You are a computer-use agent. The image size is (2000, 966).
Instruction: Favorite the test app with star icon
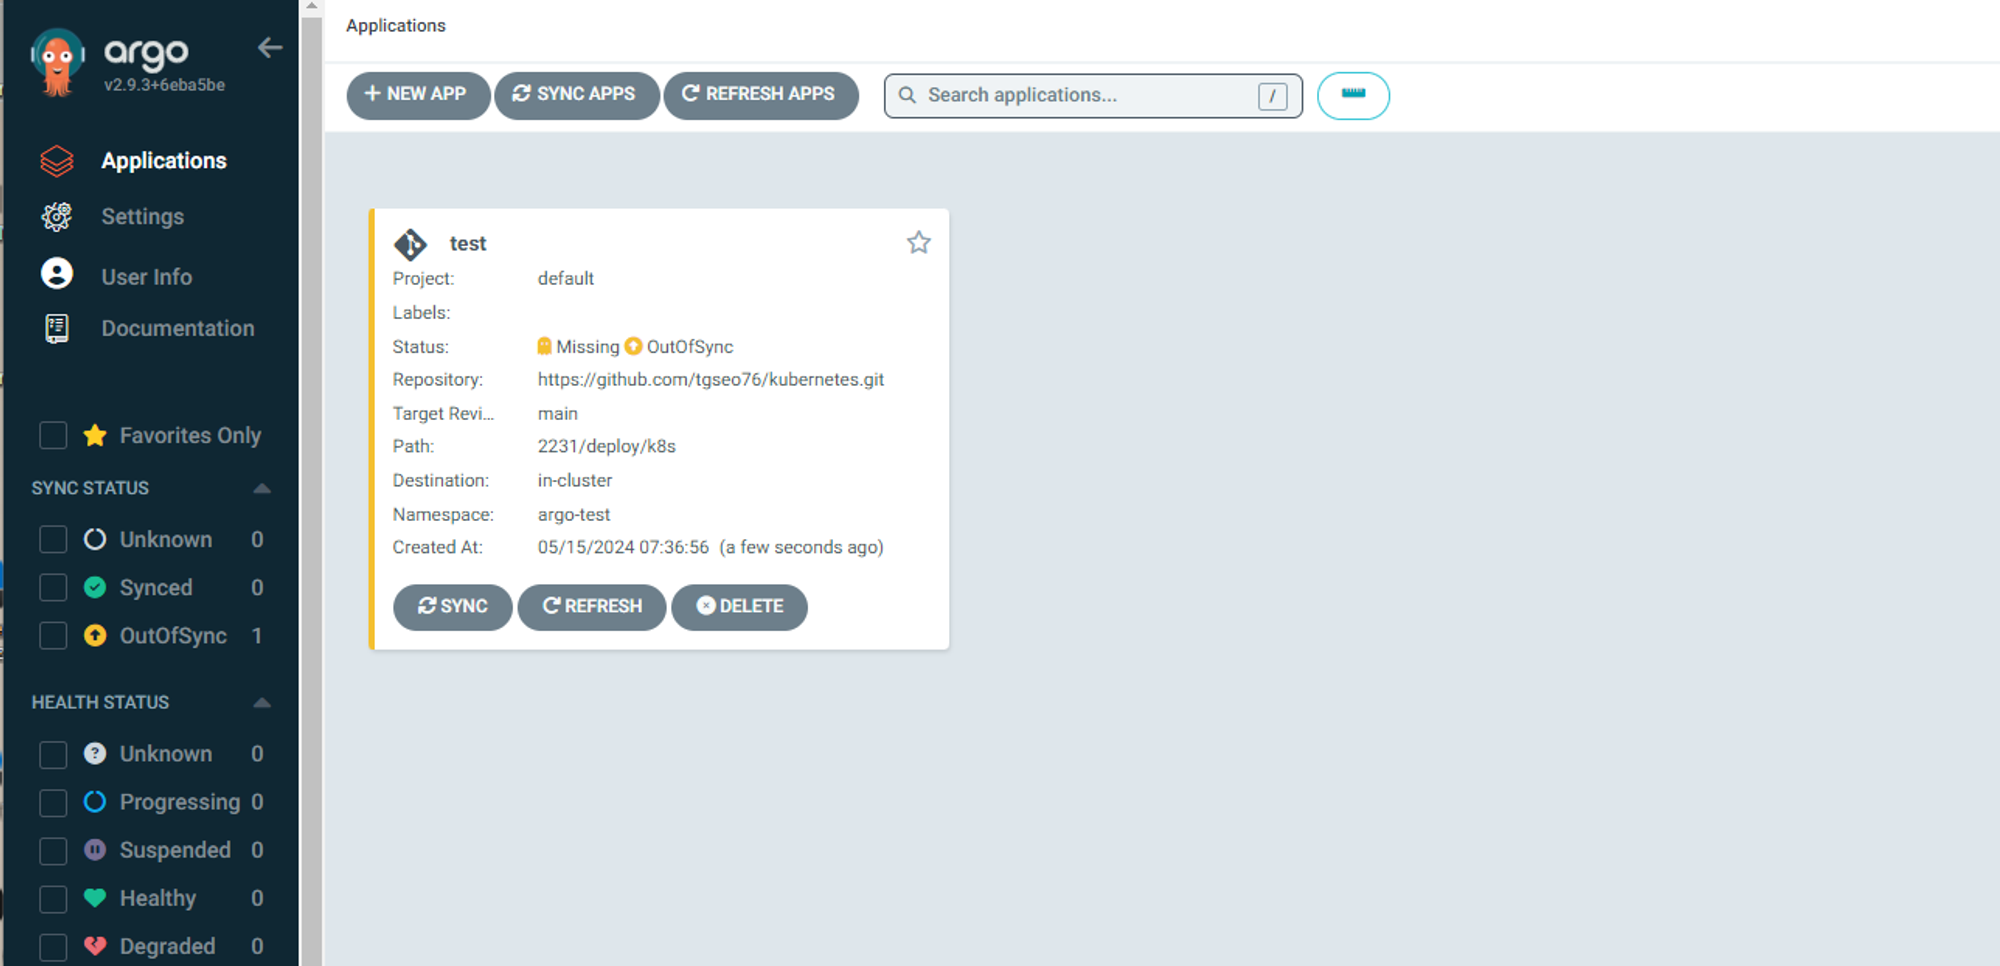tap(919, 242)
